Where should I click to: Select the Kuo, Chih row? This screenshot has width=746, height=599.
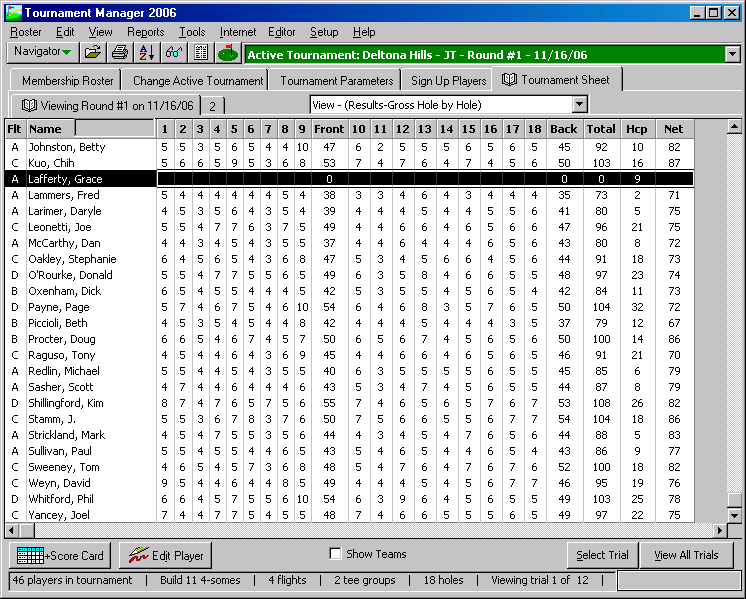(x=349, y=163)
